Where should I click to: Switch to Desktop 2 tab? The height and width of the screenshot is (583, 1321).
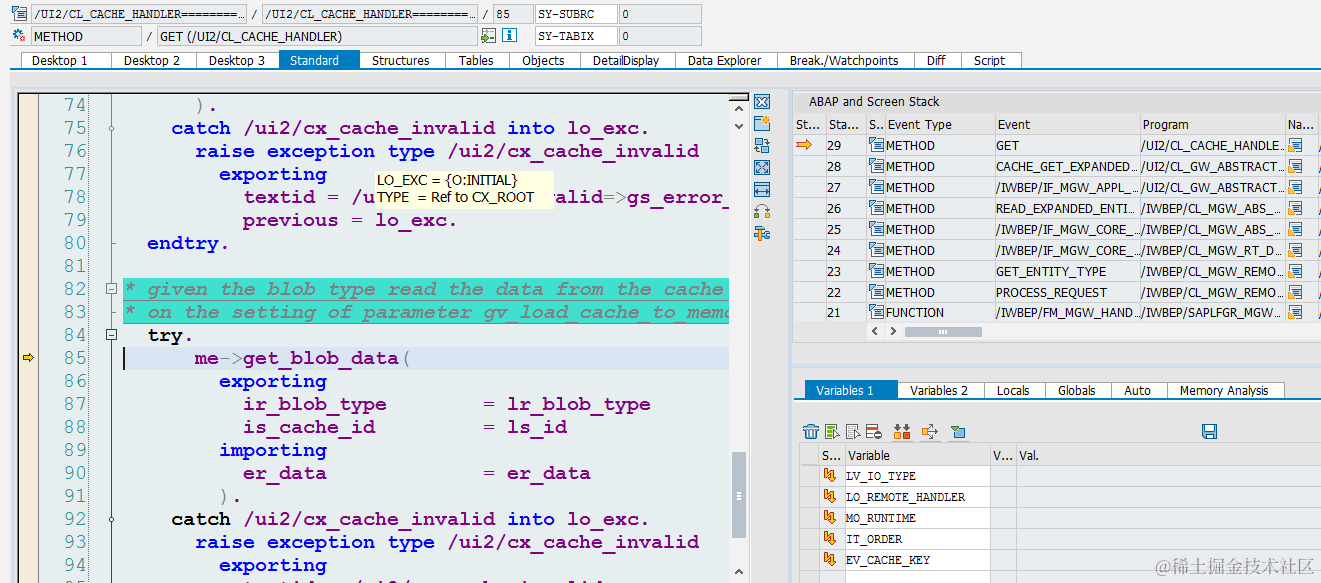pos(152,60)
